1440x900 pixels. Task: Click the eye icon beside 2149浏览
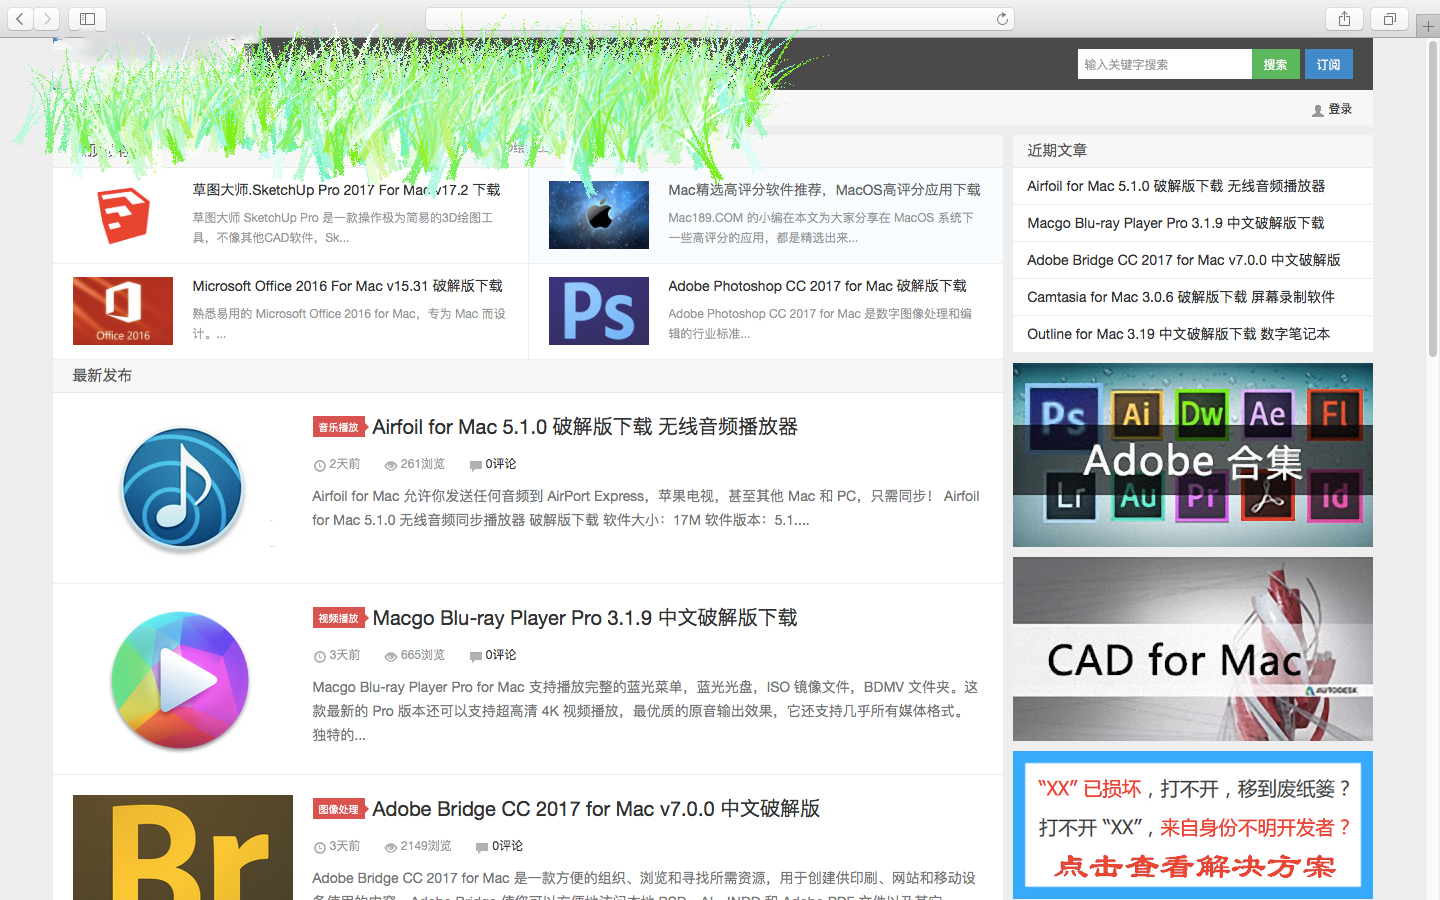[x=391, y=847]
